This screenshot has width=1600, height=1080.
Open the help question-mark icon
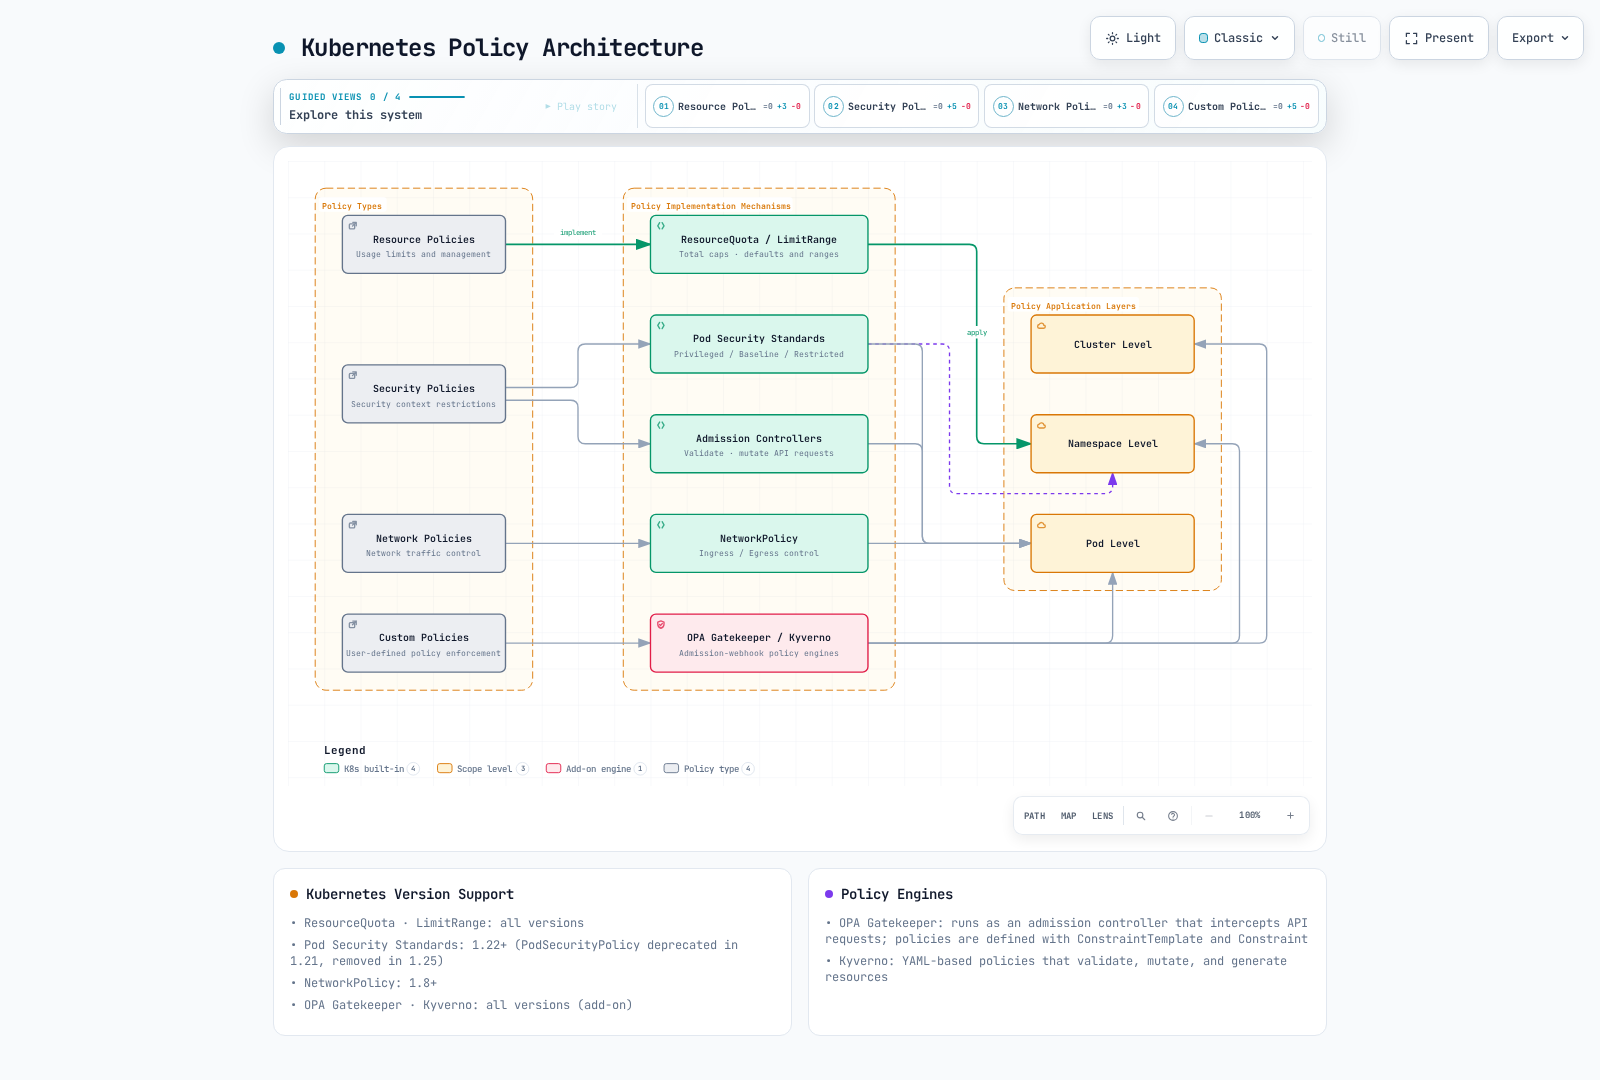tap(1173, 816)
